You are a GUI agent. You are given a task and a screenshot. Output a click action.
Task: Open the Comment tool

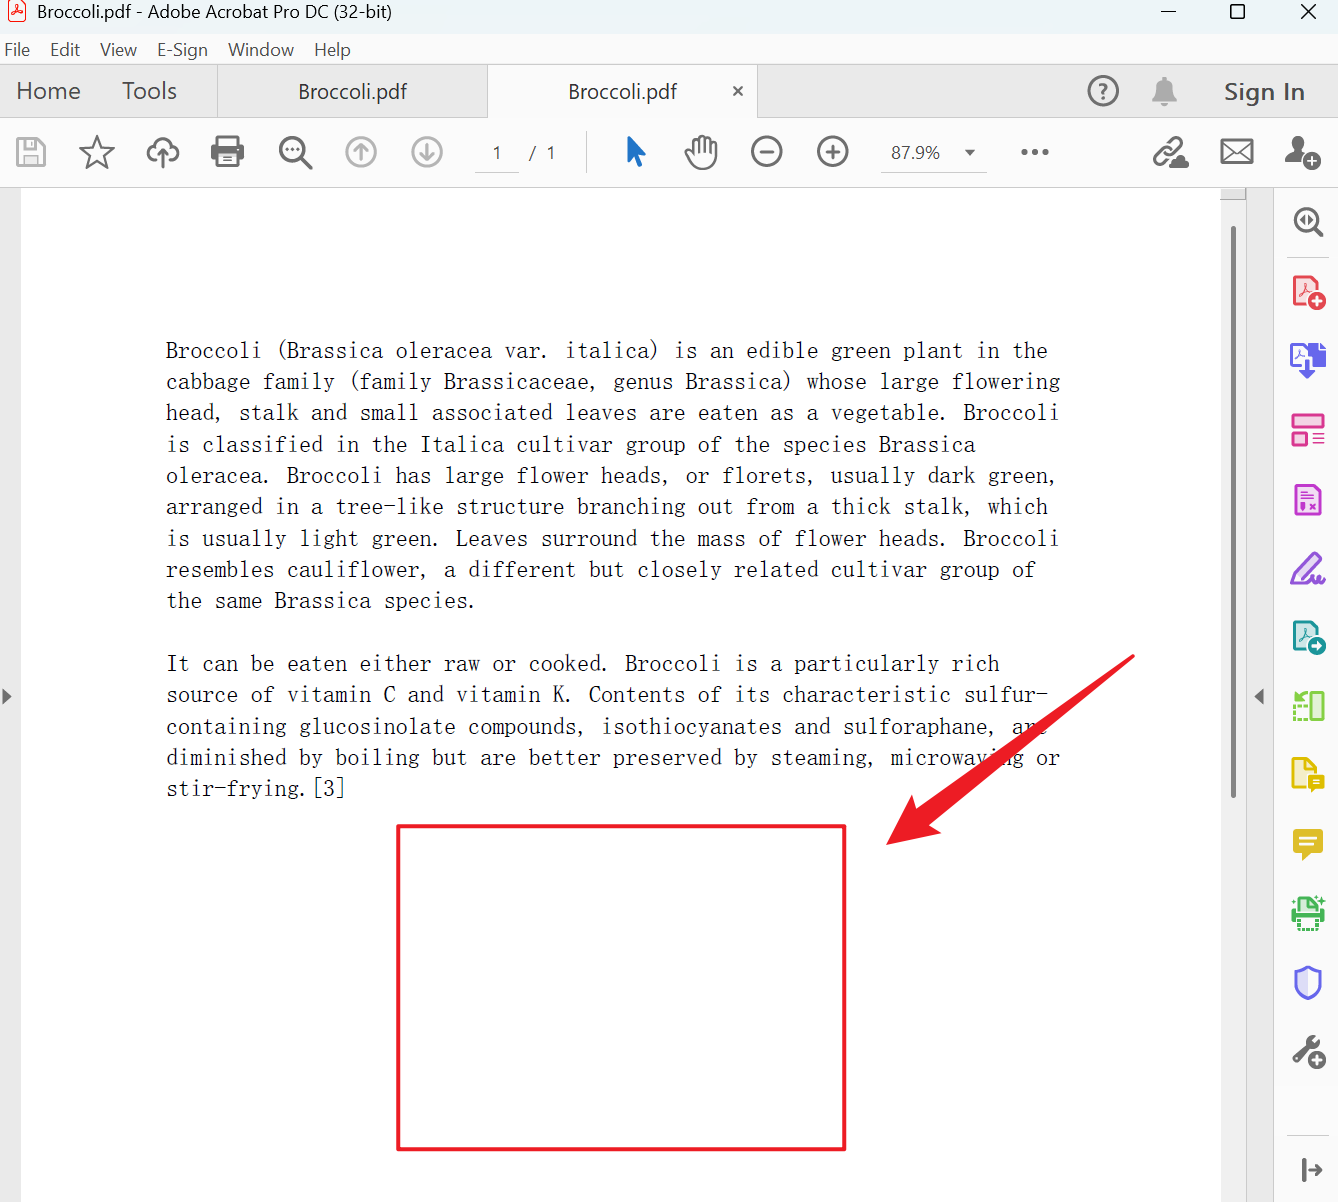tap(1308, 844)
